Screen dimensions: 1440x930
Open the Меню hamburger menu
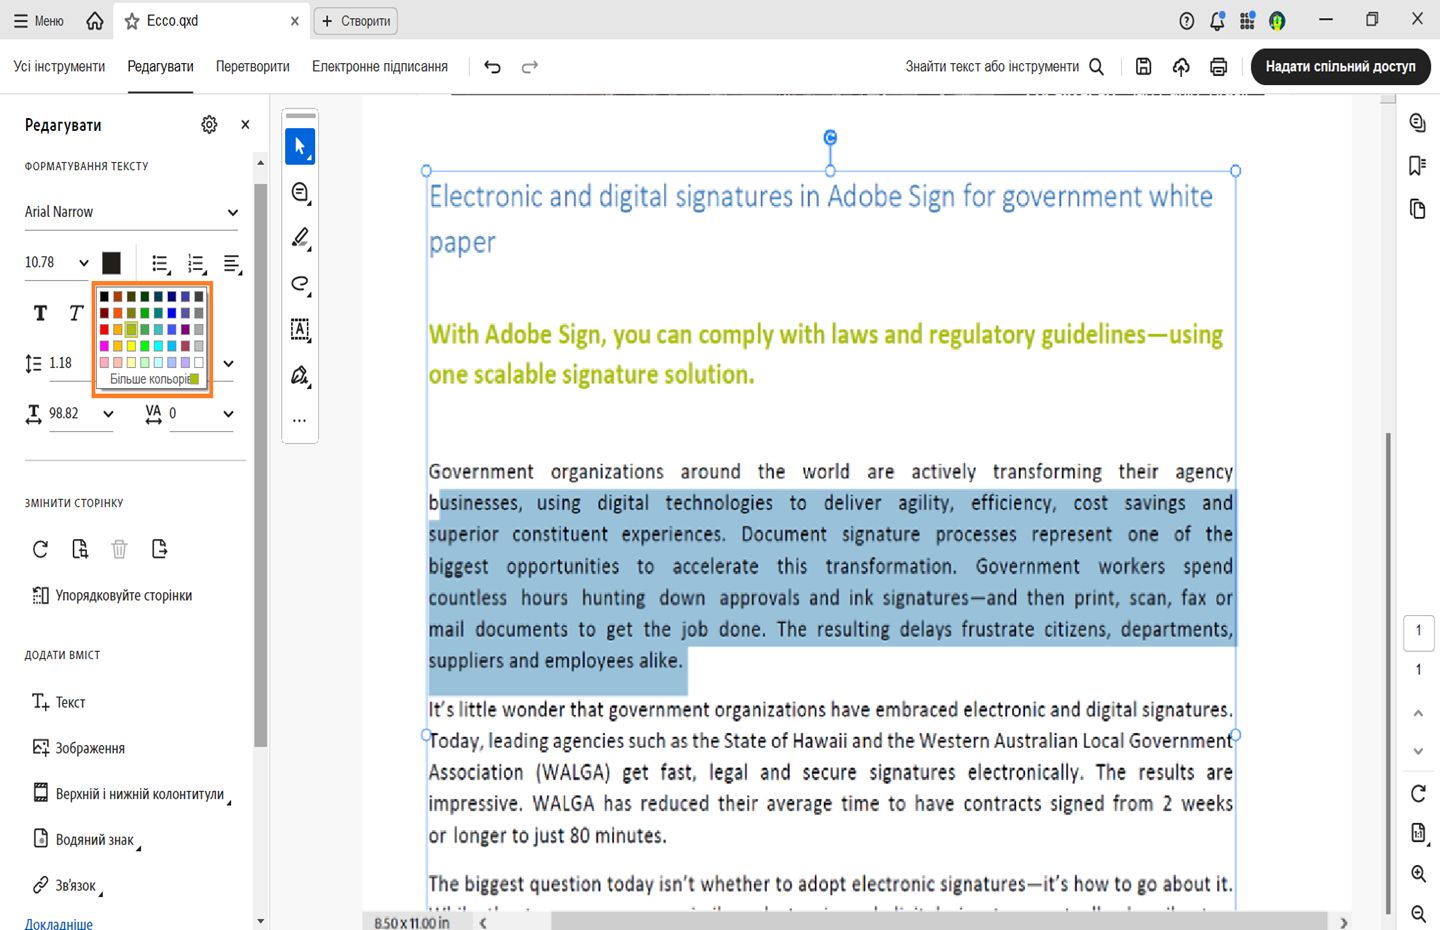click(39, 21)
